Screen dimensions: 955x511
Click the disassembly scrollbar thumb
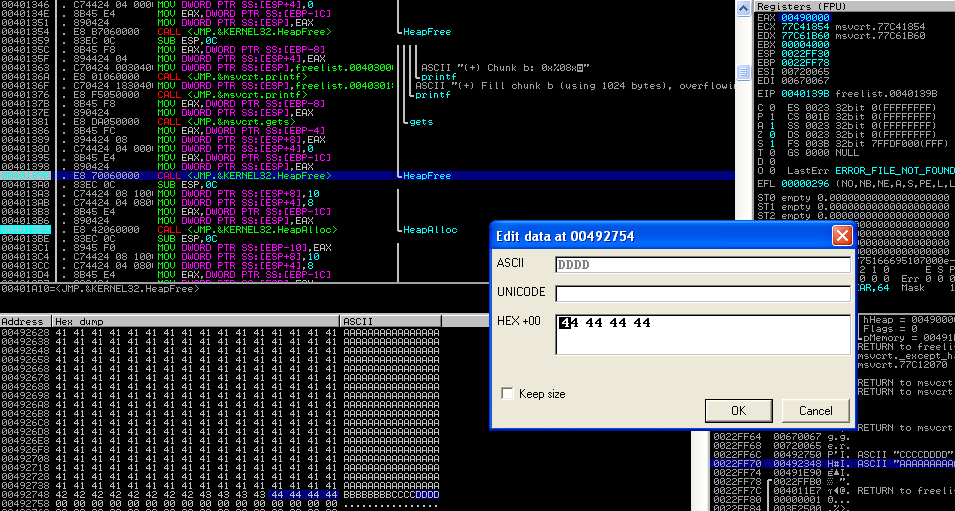[743, 72]
